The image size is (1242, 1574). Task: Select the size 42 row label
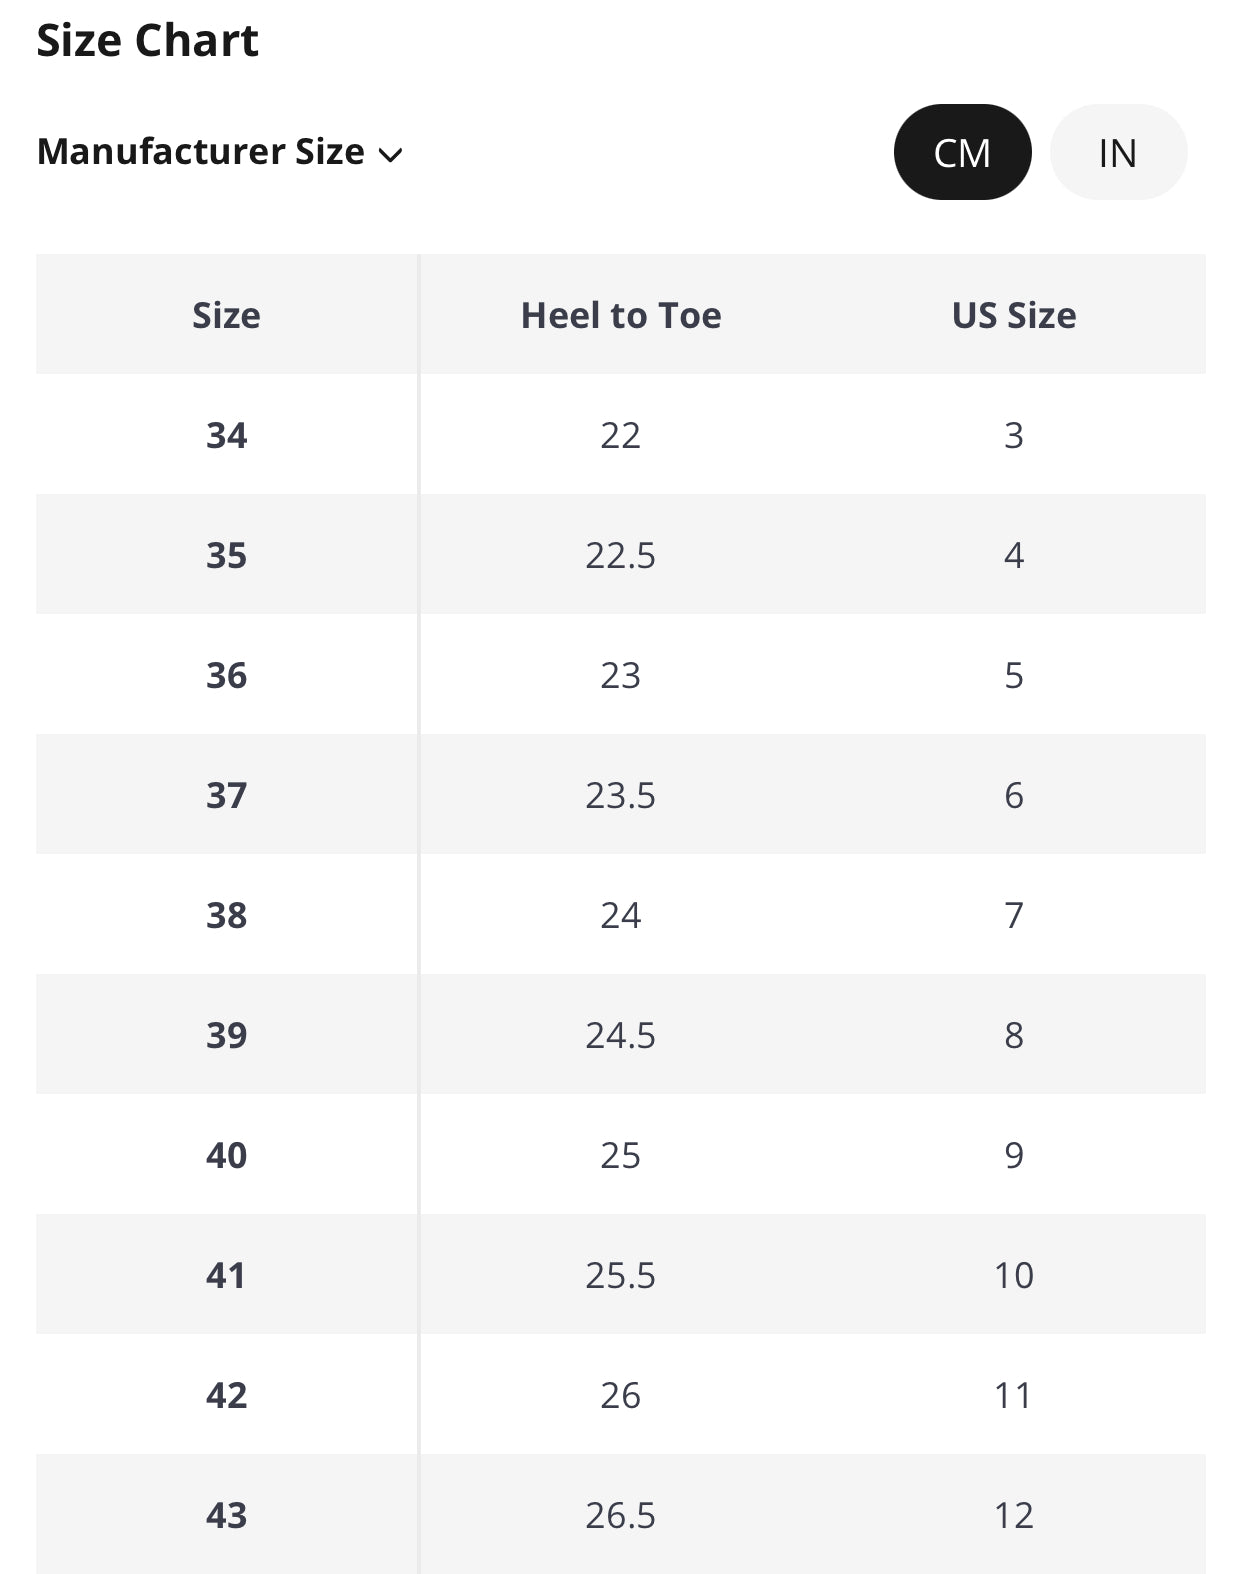[x=226, y=1395]
